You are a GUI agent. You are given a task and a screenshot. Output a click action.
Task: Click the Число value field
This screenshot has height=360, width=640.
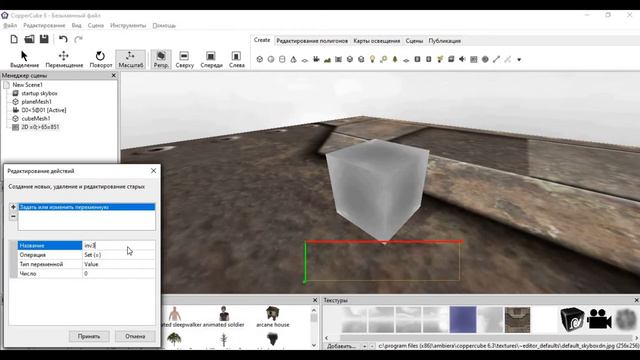pos(118,273)
